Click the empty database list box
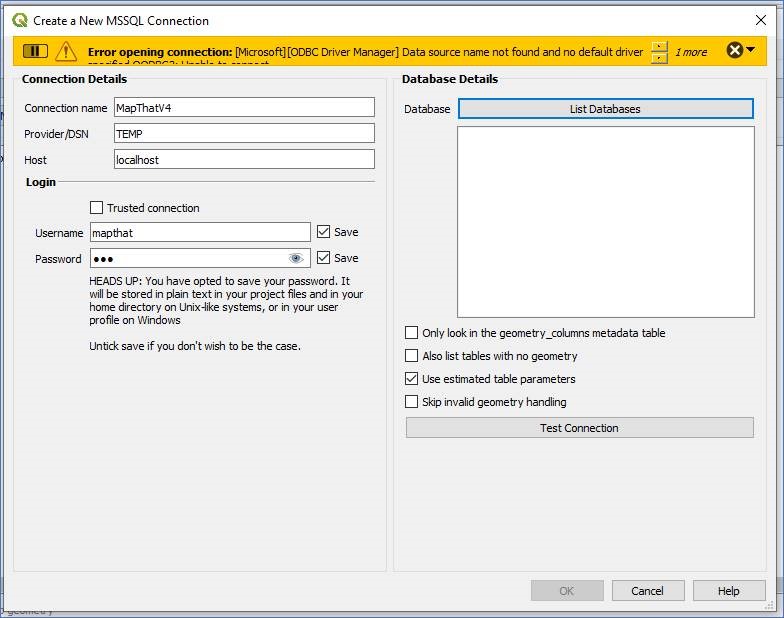 point(606,222)
